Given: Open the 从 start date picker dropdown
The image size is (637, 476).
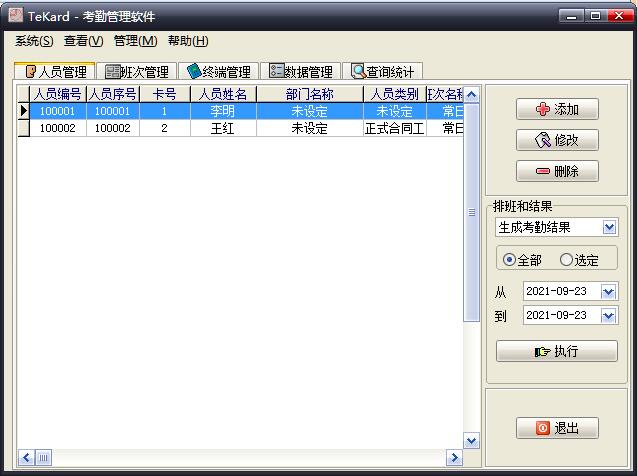Looking at the screenshot, I should [x=609, y=292].
